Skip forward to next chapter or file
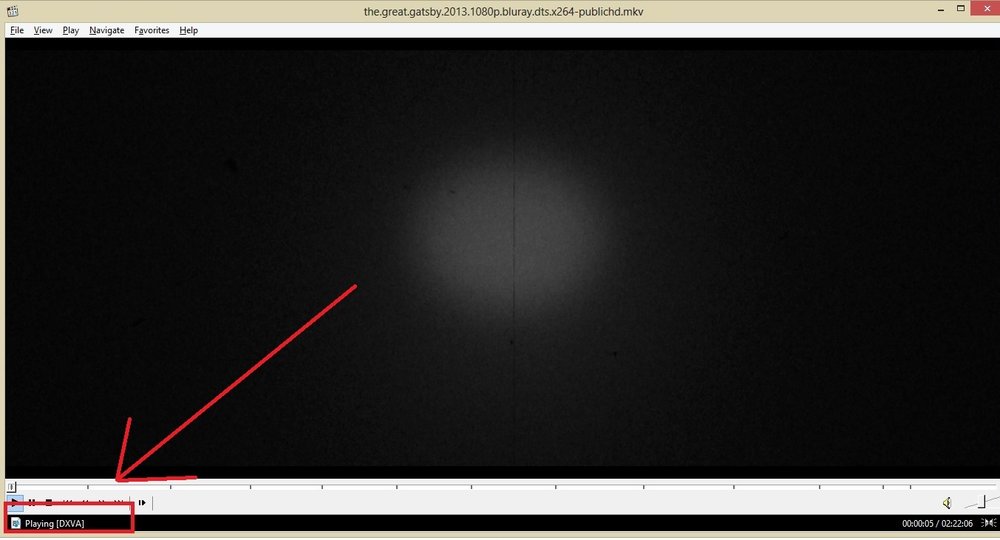The image size is (1000, 540). (119, 502)
